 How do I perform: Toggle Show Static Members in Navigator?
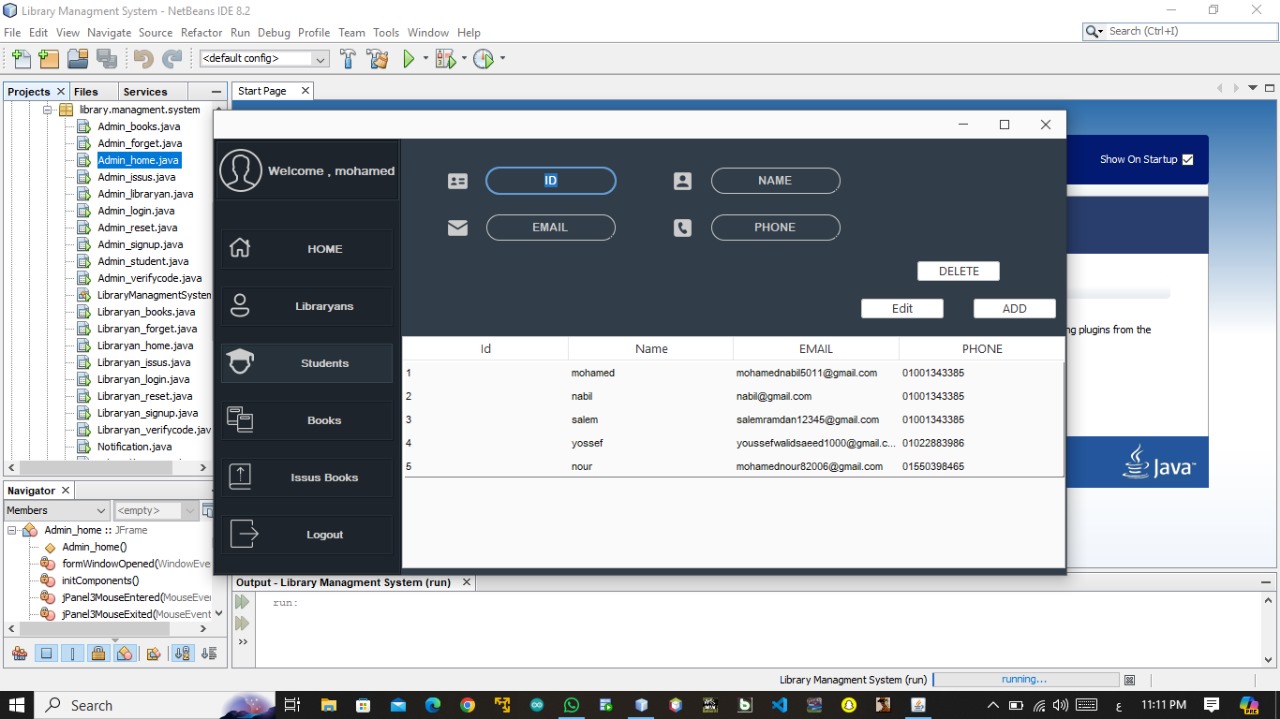[72, 653]
